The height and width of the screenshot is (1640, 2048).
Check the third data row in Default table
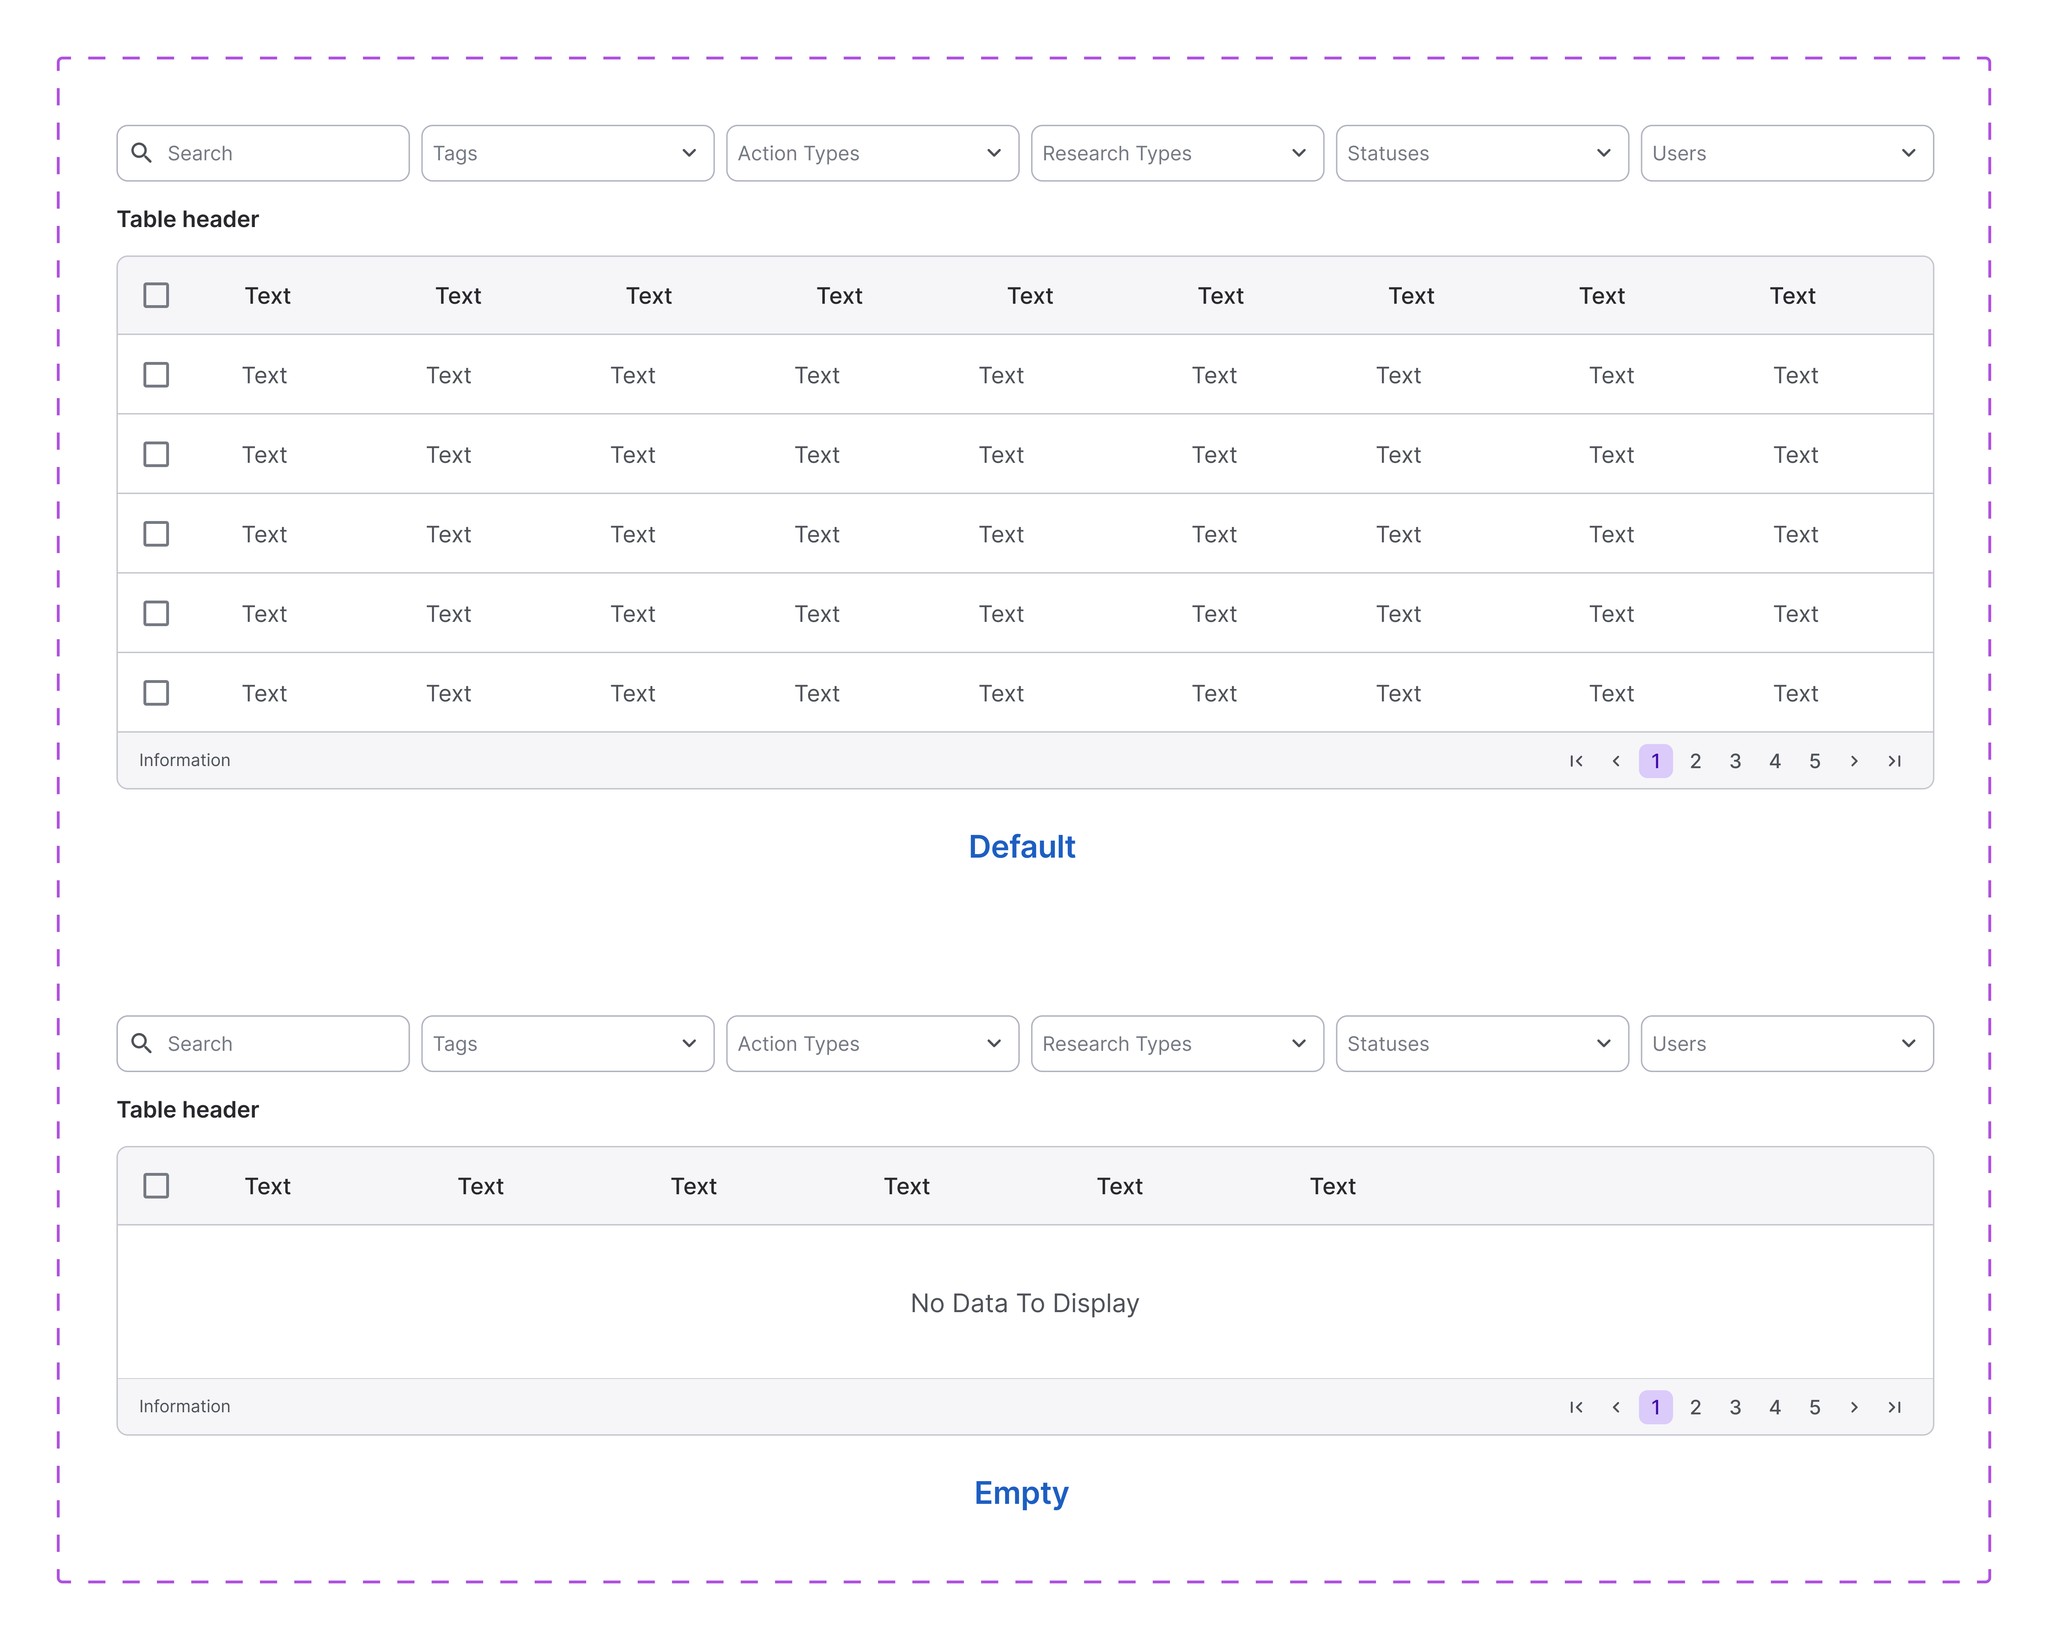click(x=156, y=534)
